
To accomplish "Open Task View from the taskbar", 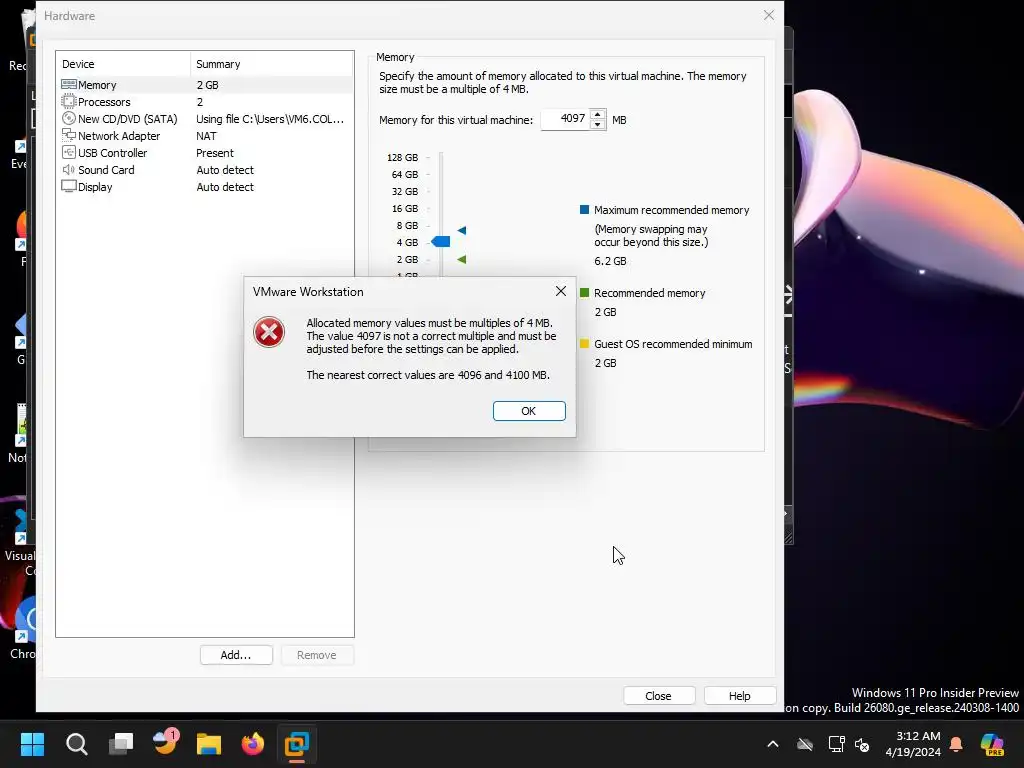I will [x=121, y=744].
